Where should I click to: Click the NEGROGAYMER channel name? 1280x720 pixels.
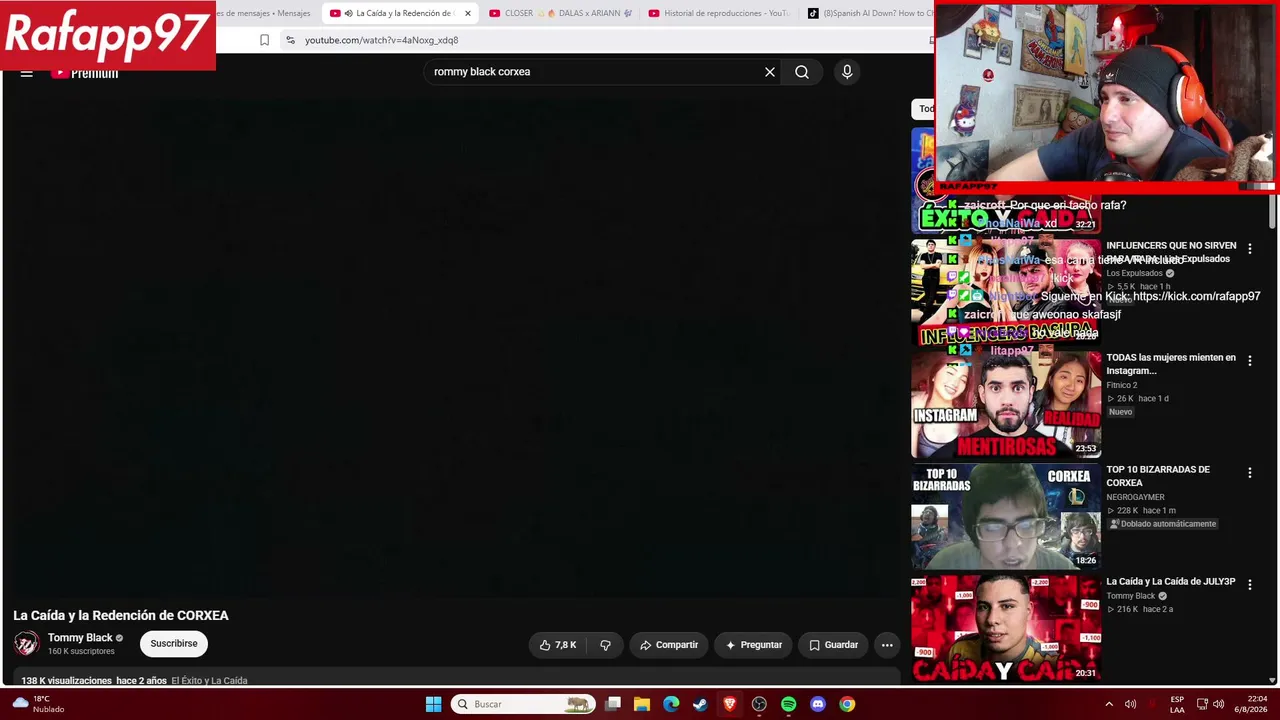1135,497
